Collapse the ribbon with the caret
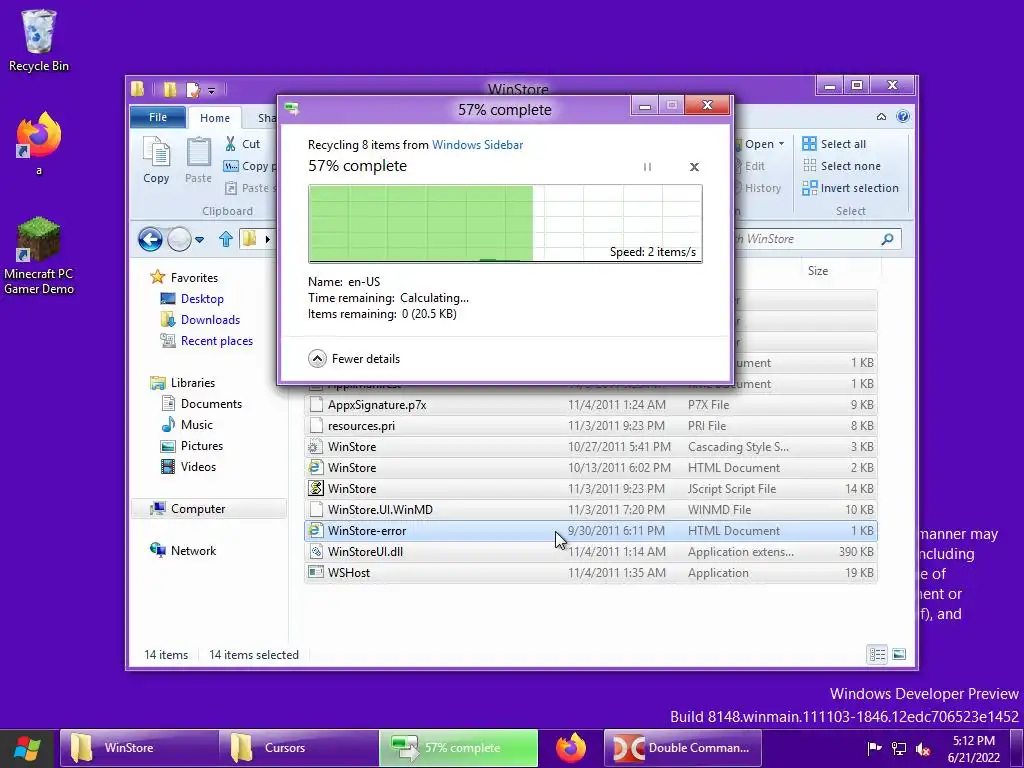The image size is (1024, 768). [x=881, y=117]
